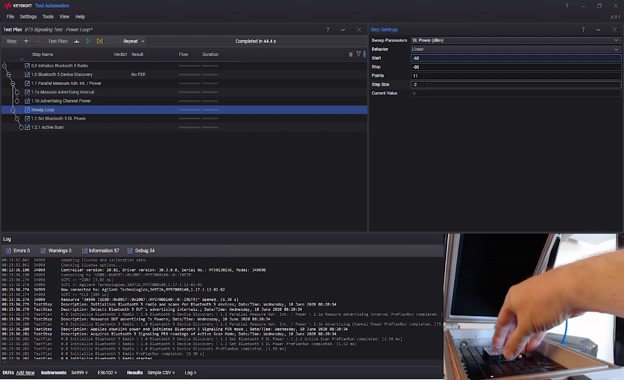Screen dimensions: 624x380
Task: Toggle checkbox for 1.1a Measure Advertising Interval
Action: 27,92
